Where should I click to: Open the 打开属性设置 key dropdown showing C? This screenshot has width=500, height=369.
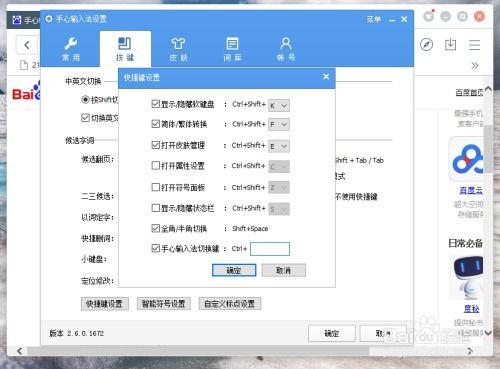(x=279, y=167)
